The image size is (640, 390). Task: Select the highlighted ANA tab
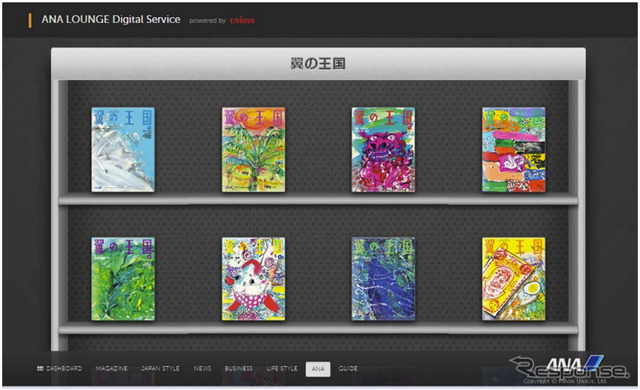tap(318, 369)
